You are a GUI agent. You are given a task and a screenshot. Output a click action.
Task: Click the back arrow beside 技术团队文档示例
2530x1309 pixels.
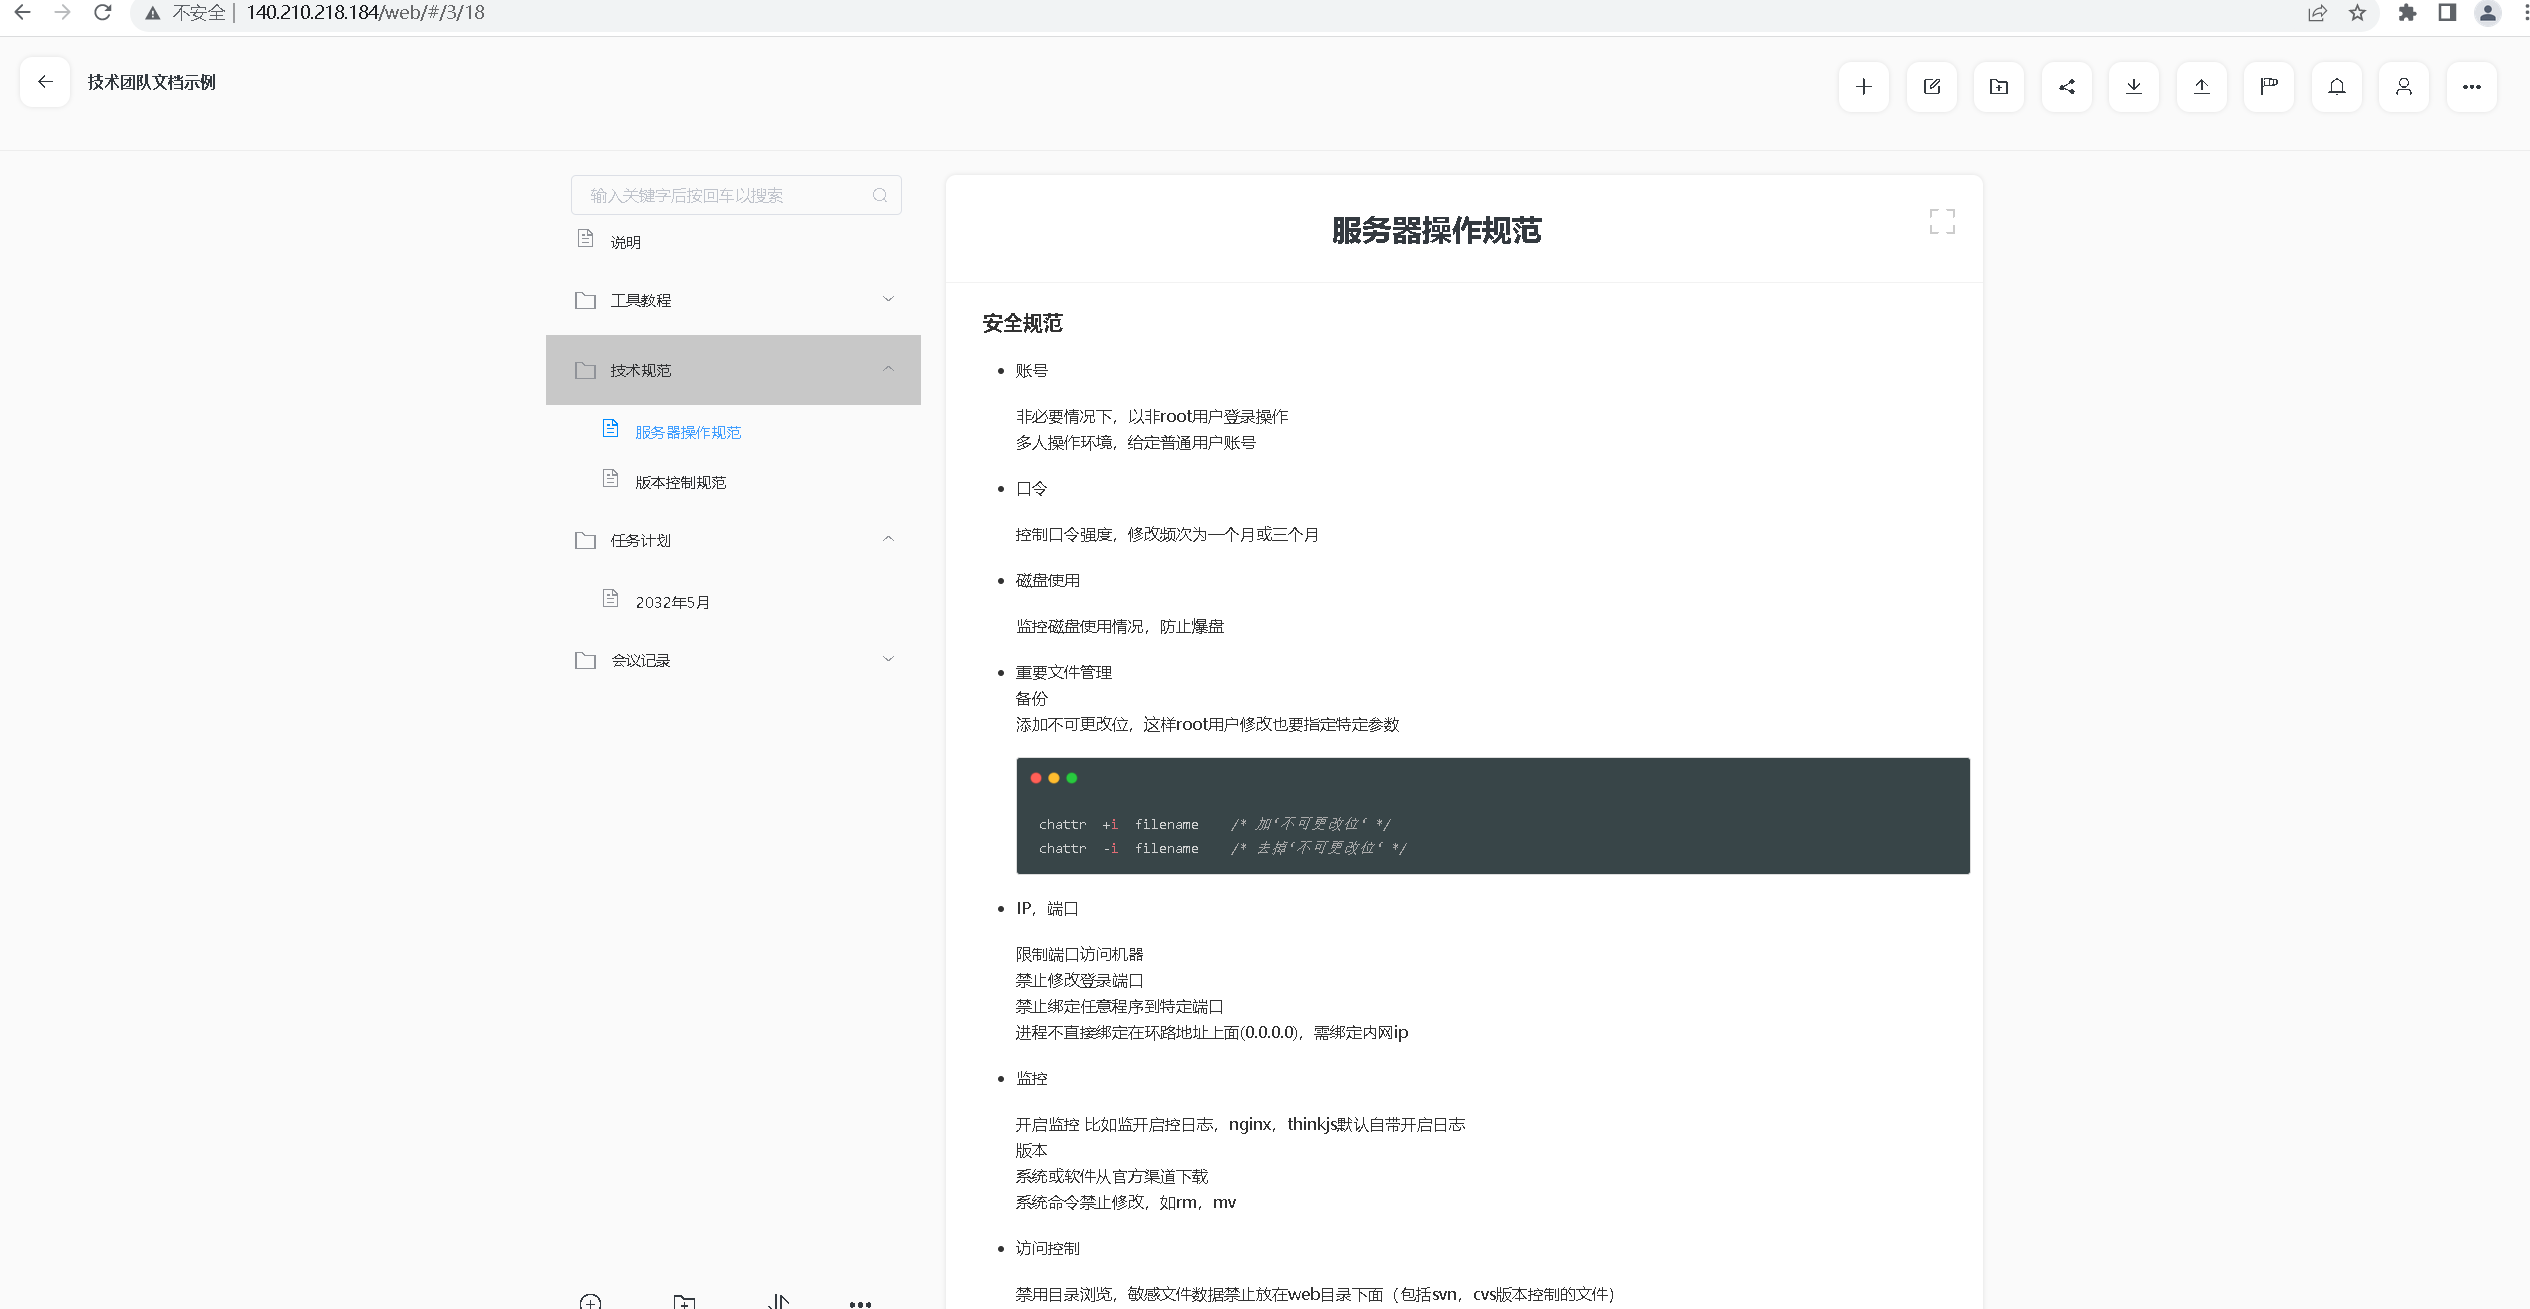(x=45, y=82)
